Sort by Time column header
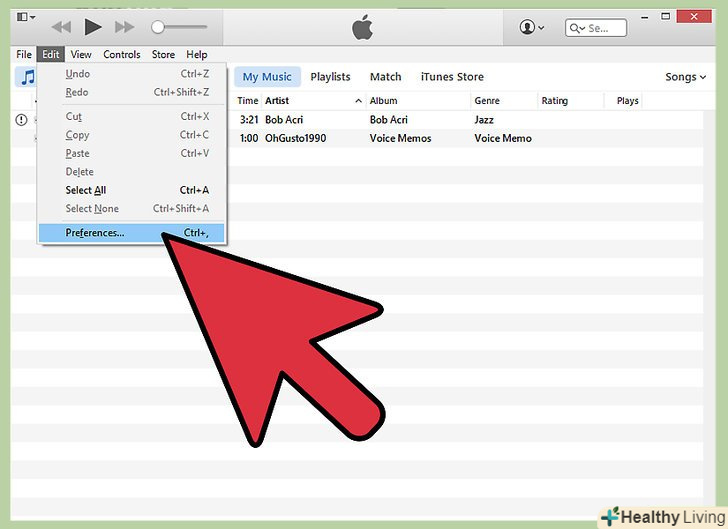 click(x=247, y=101)
